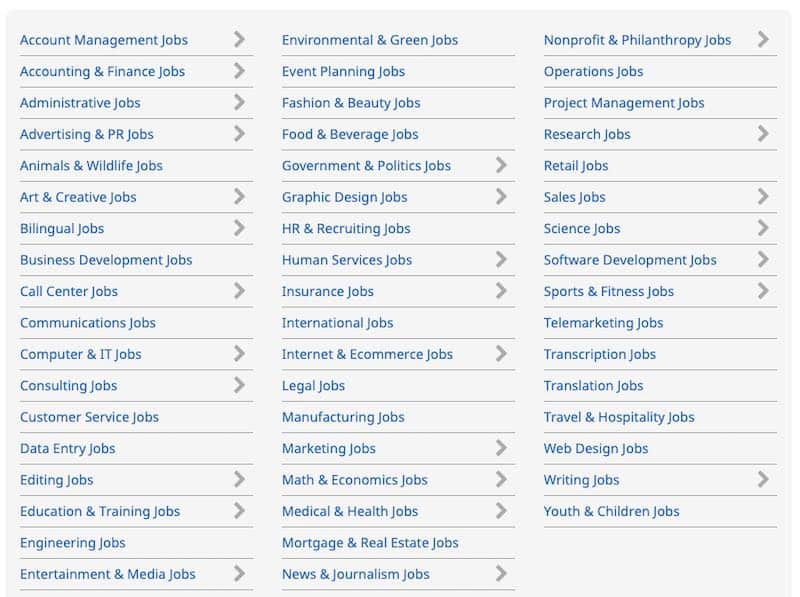Open the Customer Service Jobs page
Image resolution: width=800 pixels, height=597 pixels.
point(90,417)
